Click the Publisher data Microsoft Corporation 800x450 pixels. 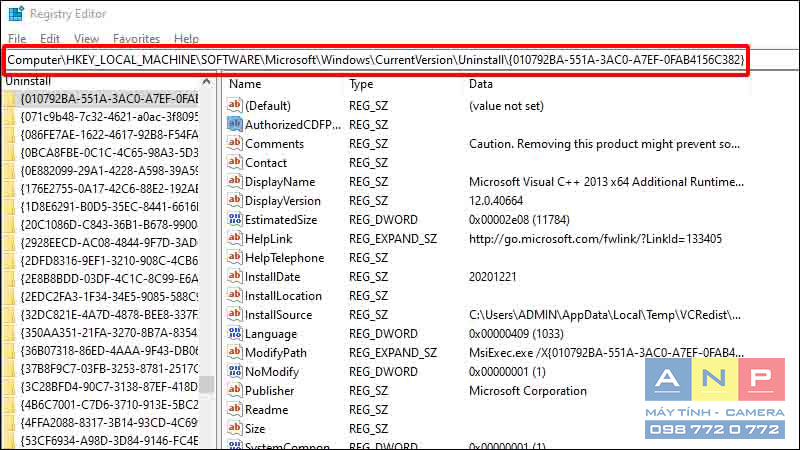(x=528, y=391)
